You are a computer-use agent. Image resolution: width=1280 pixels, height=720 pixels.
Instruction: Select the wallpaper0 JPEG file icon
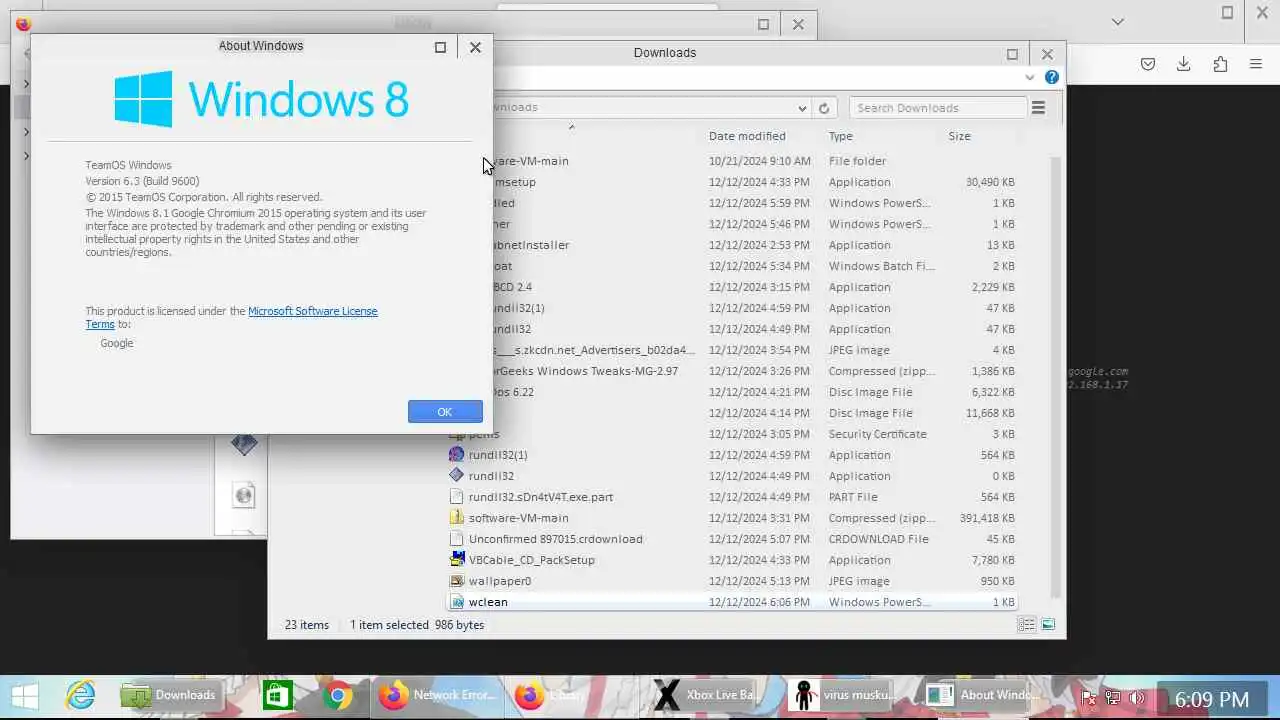point(457,581)
